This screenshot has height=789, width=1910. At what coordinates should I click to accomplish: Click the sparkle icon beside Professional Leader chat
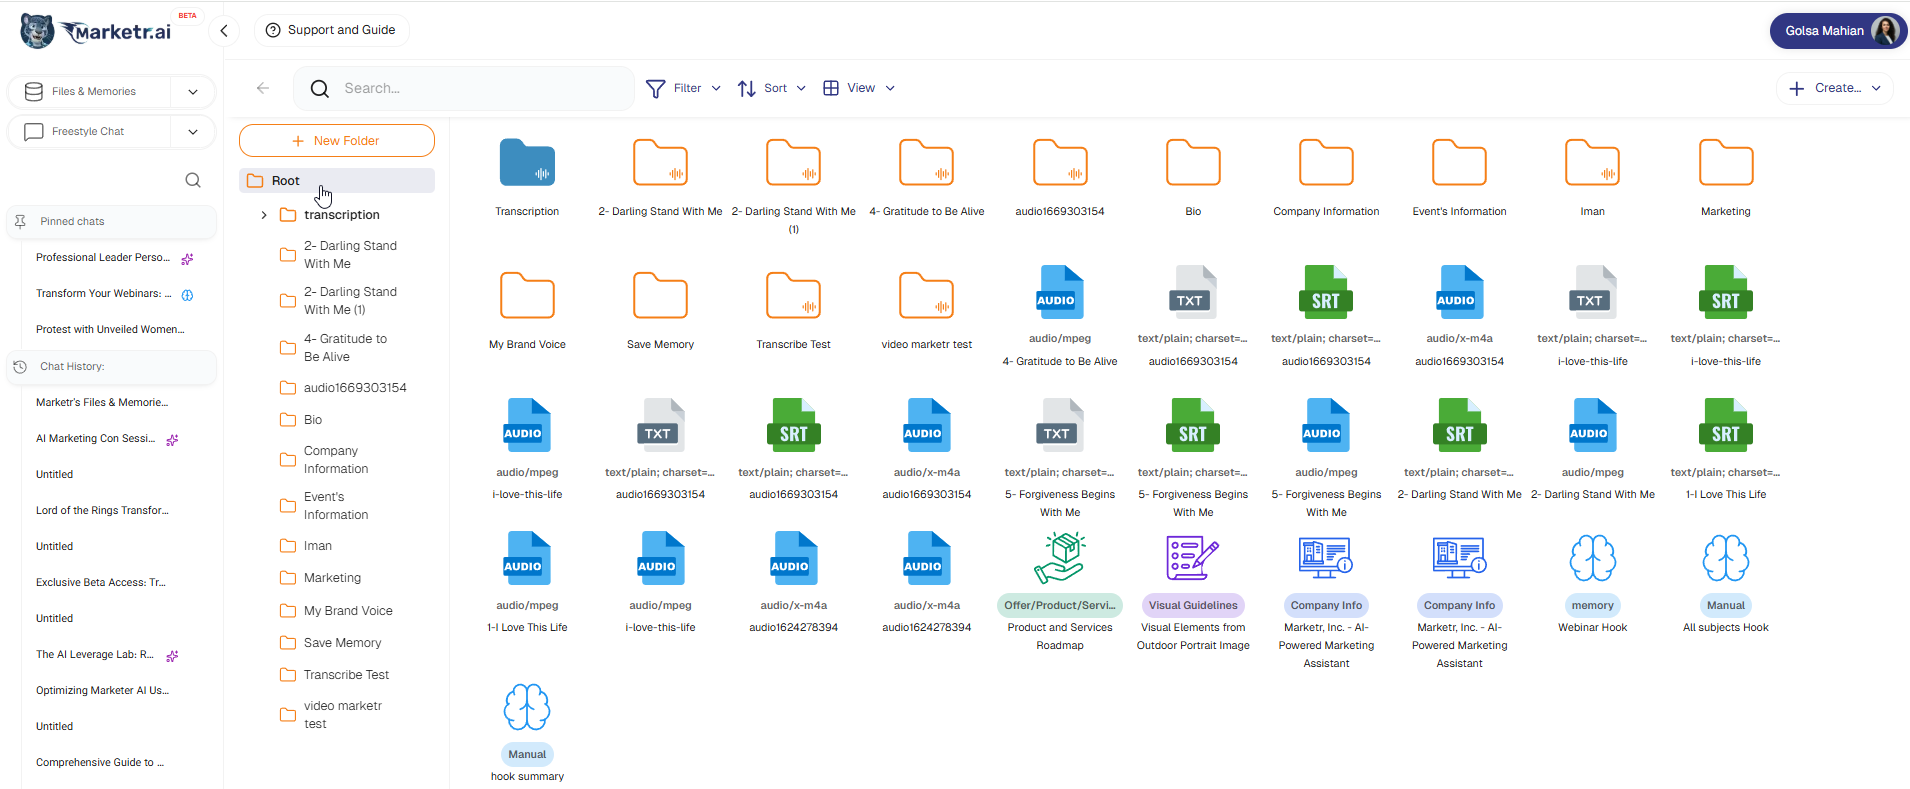click(187, 258)
